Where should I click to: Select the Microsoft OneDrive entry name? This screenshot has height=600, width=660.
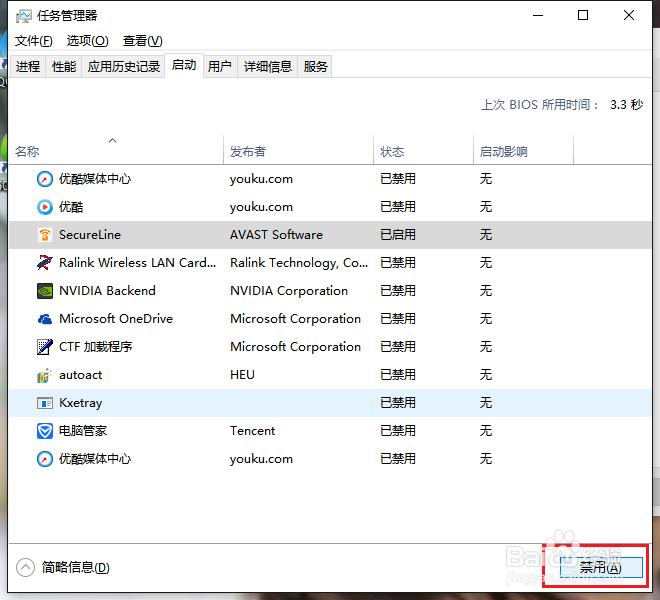(x=116, y=319)
